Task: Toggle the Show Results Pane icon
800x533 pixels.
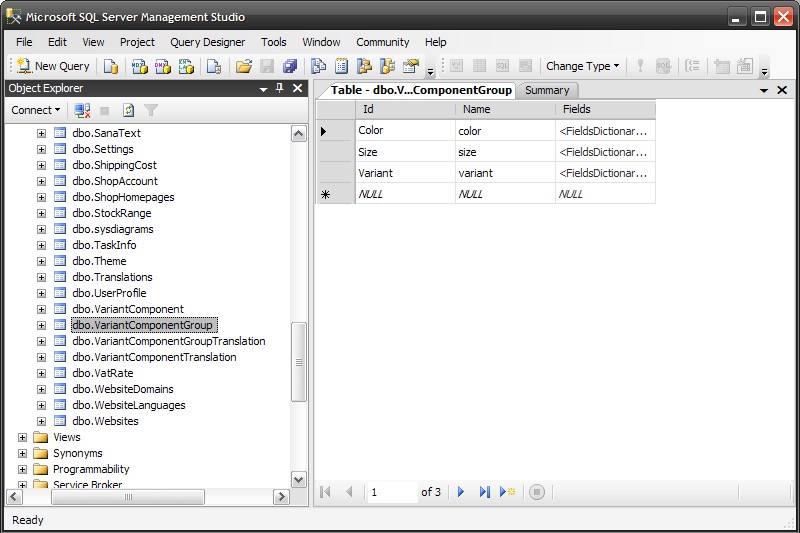Action: pyautogui.click(x=526, y=66)
